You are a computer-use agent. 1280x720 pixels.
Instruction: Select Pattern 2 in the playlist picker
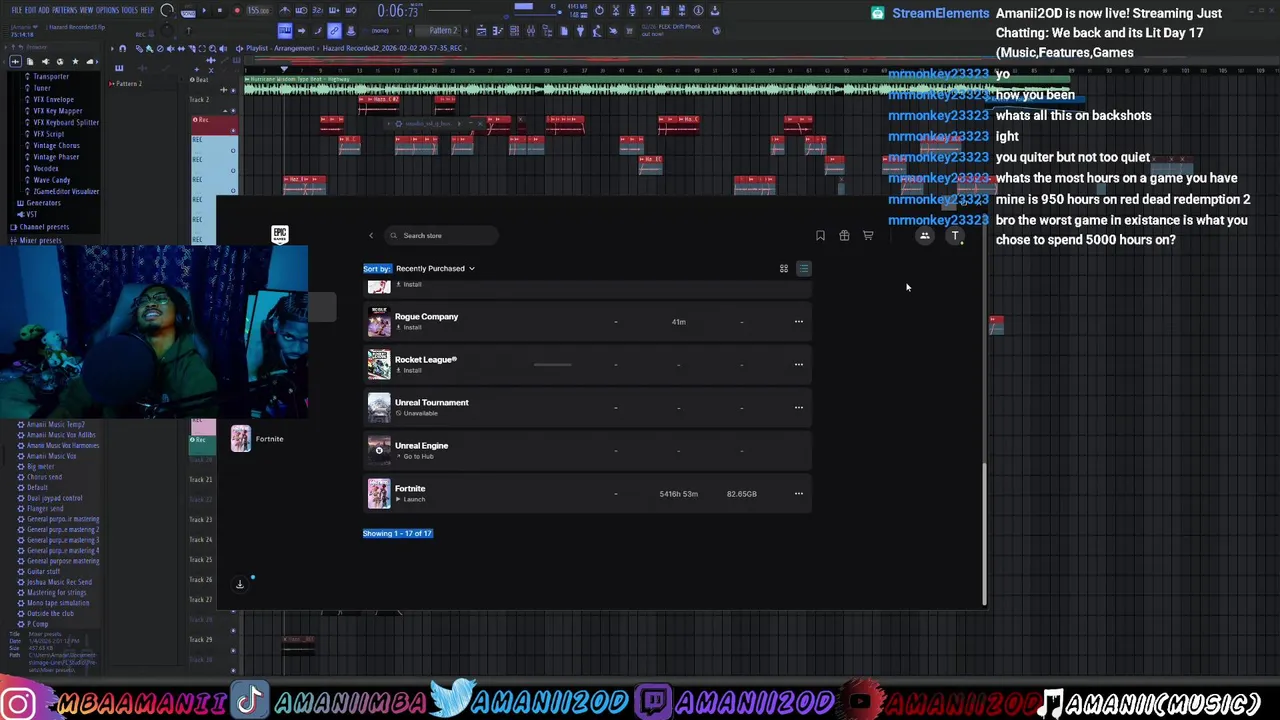[x=129, y=84]
